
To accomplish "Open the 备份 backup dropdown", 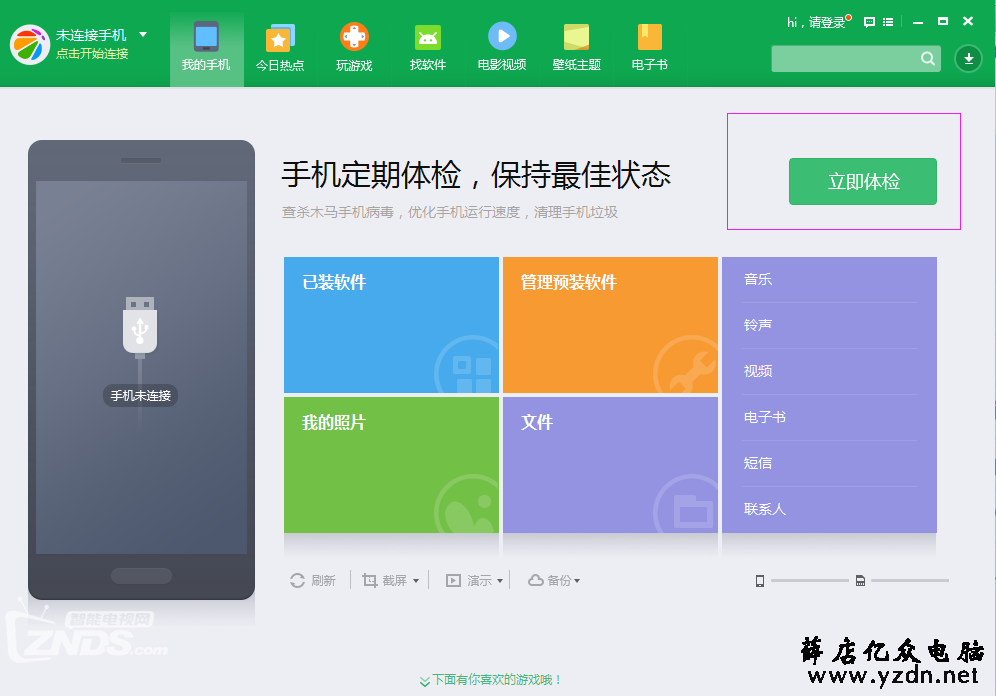I will pyautogui.click(x=554, y=580).
